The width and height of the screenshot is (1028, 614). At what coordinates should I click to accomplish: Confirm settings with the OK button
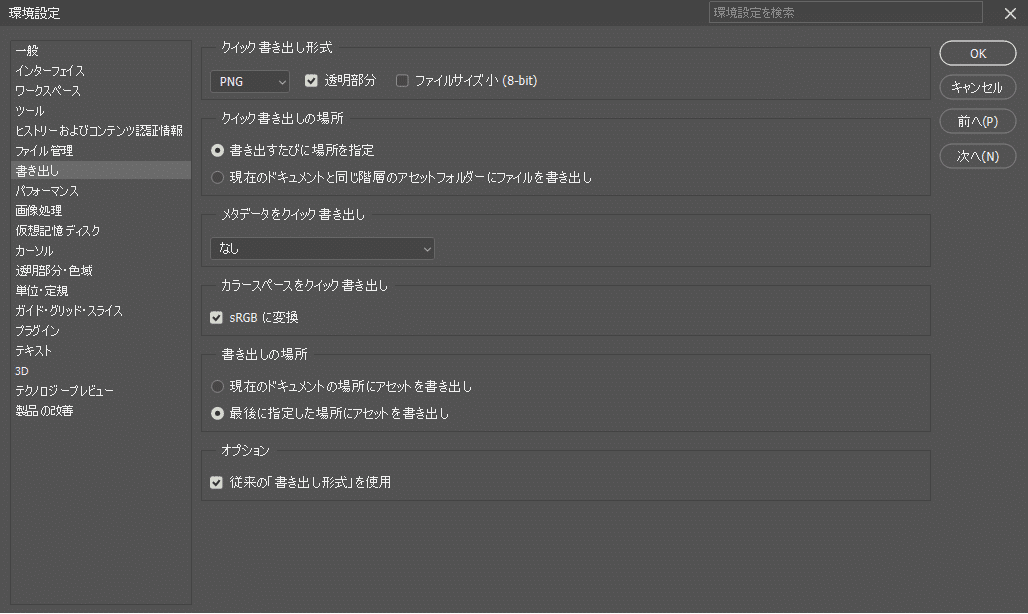978,54
